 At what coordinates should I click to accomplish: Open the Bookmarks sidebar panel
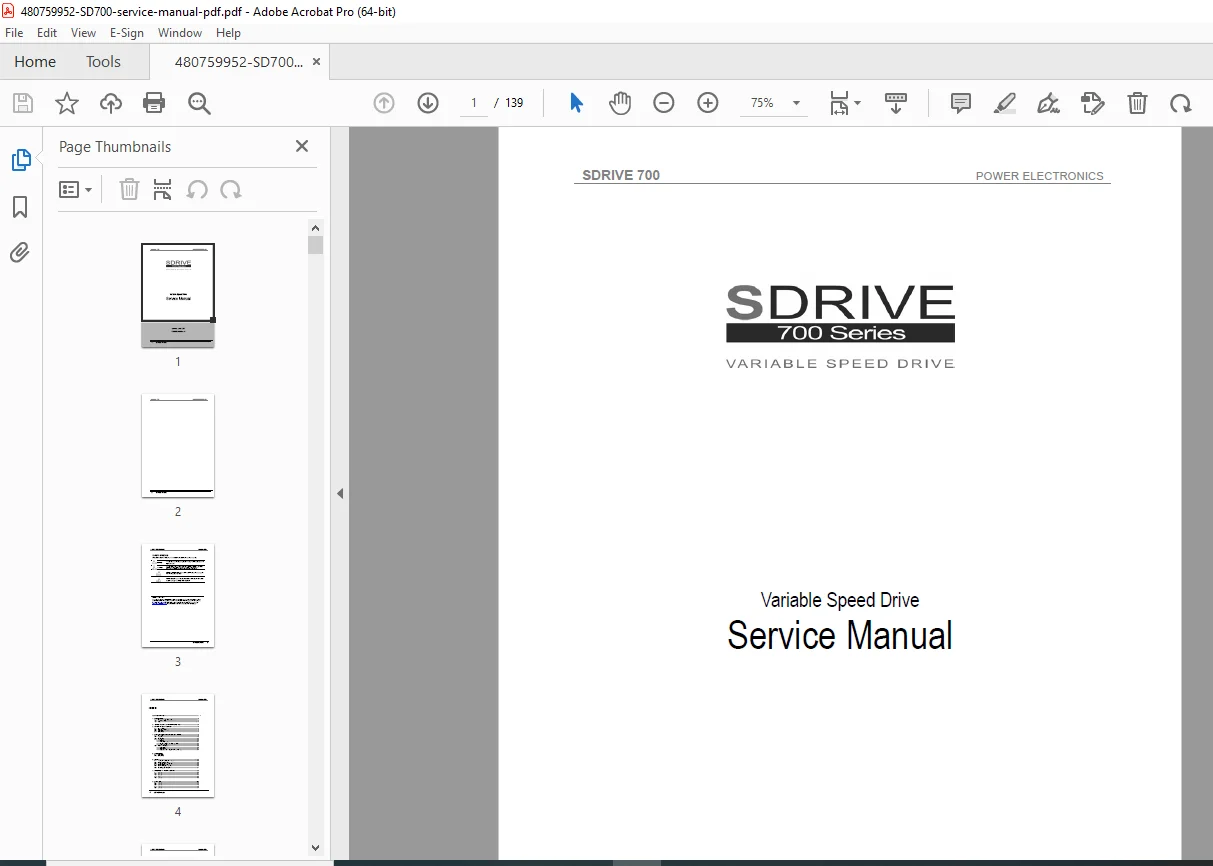click(x=20, y=207)
